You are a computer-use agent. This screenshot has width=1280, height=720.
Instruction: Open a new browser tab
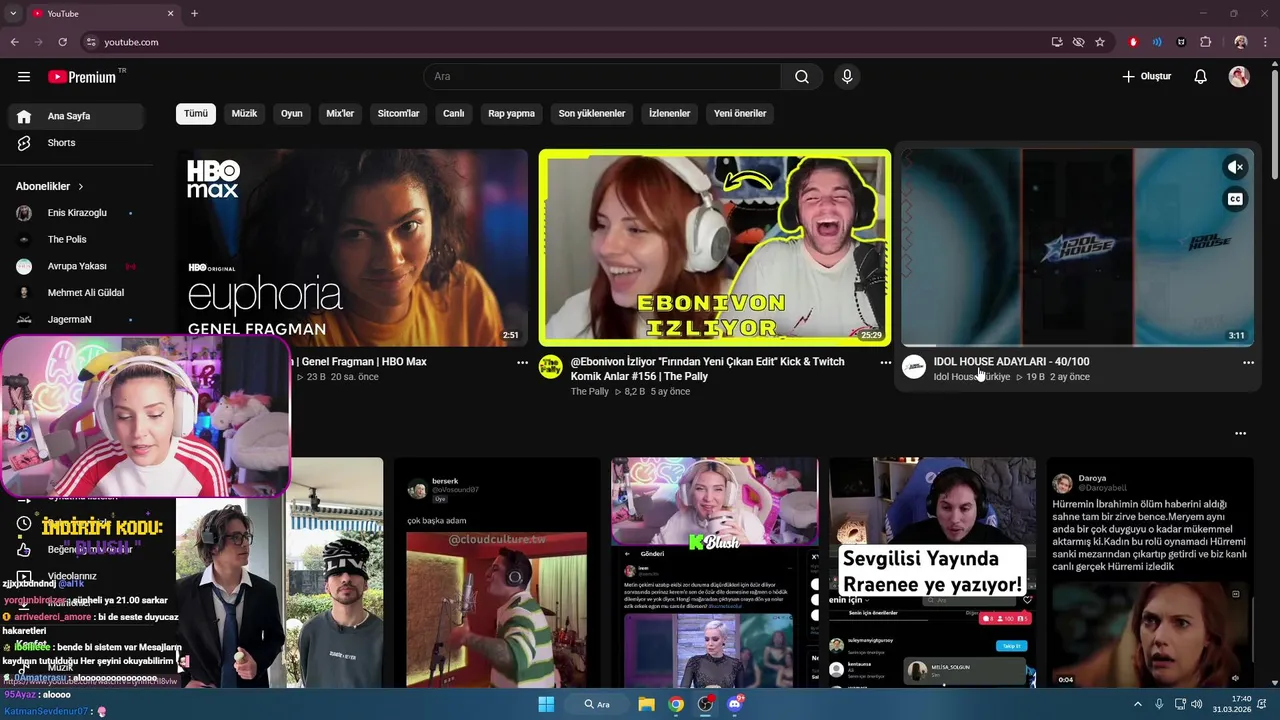tap(194, 13)
